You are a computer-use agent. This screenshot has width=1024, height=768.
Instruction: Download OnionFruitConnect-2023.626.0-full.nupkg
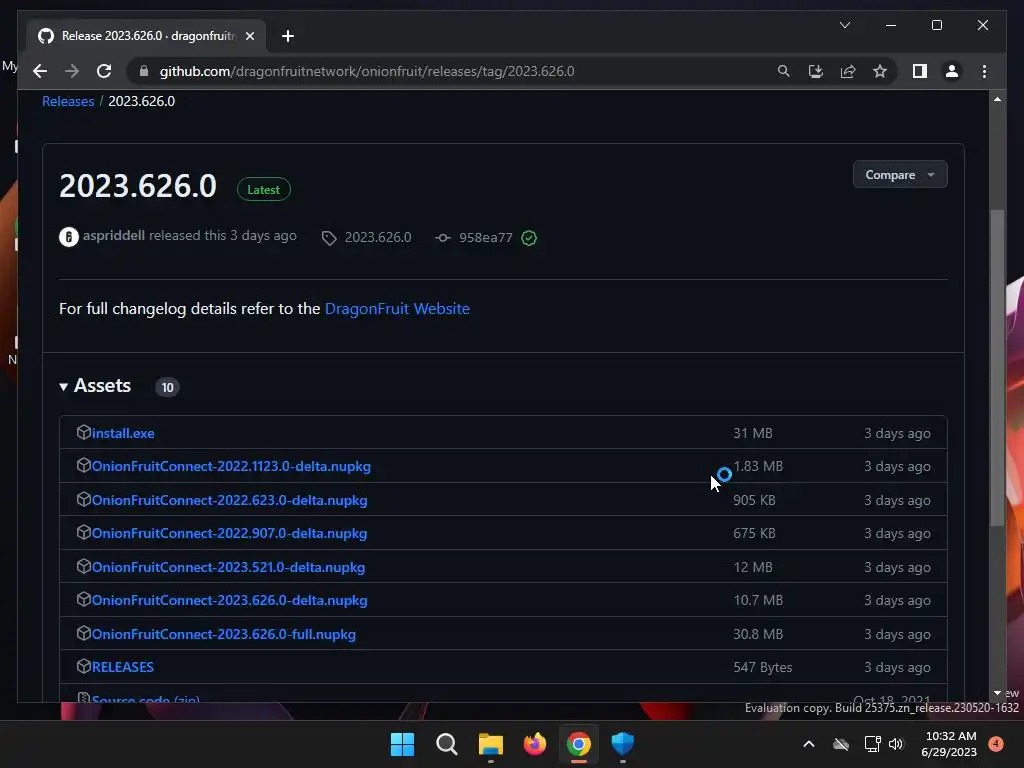tap(223, 634)
